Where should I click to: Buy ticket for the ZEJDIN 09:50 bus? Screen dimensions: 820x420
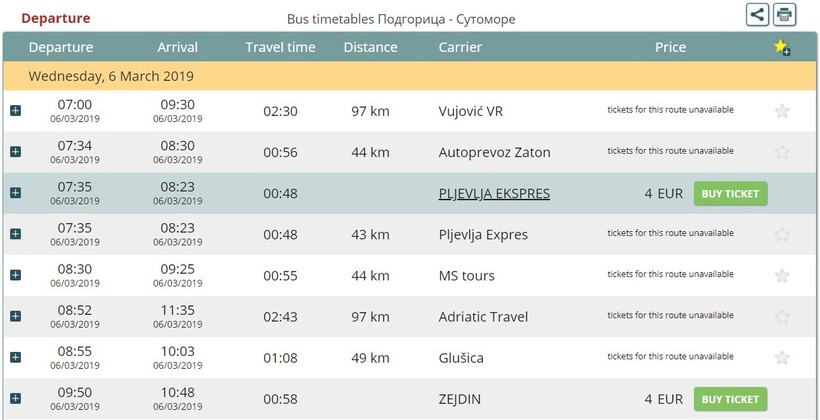click(730, 399)
